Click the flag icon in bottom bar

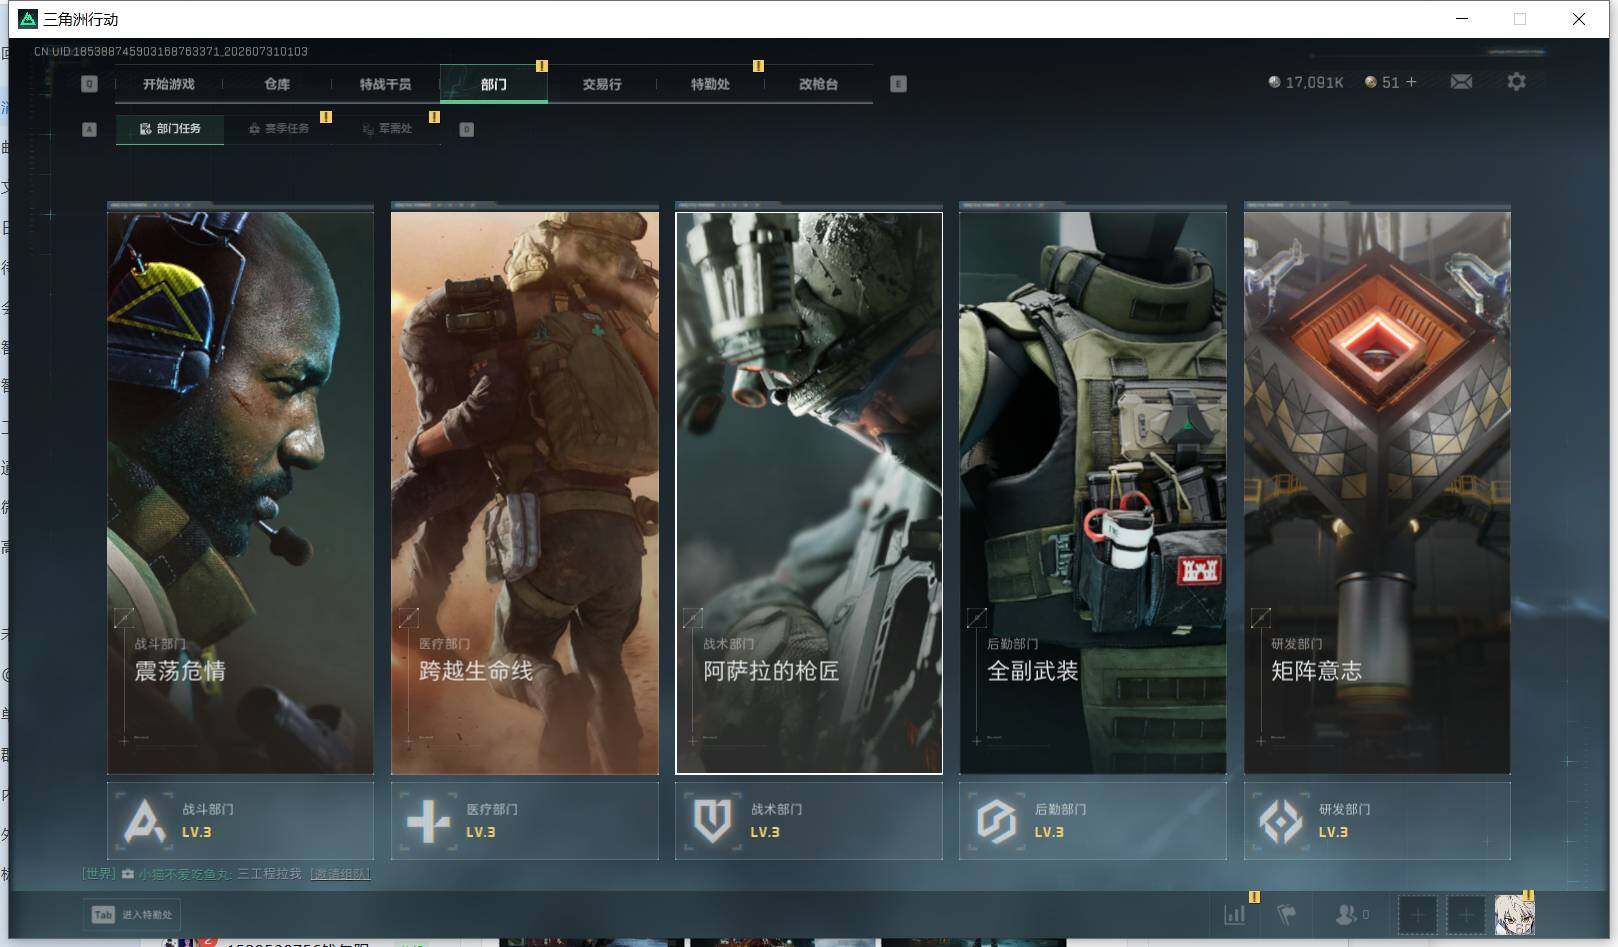(x=1287, y=914)
